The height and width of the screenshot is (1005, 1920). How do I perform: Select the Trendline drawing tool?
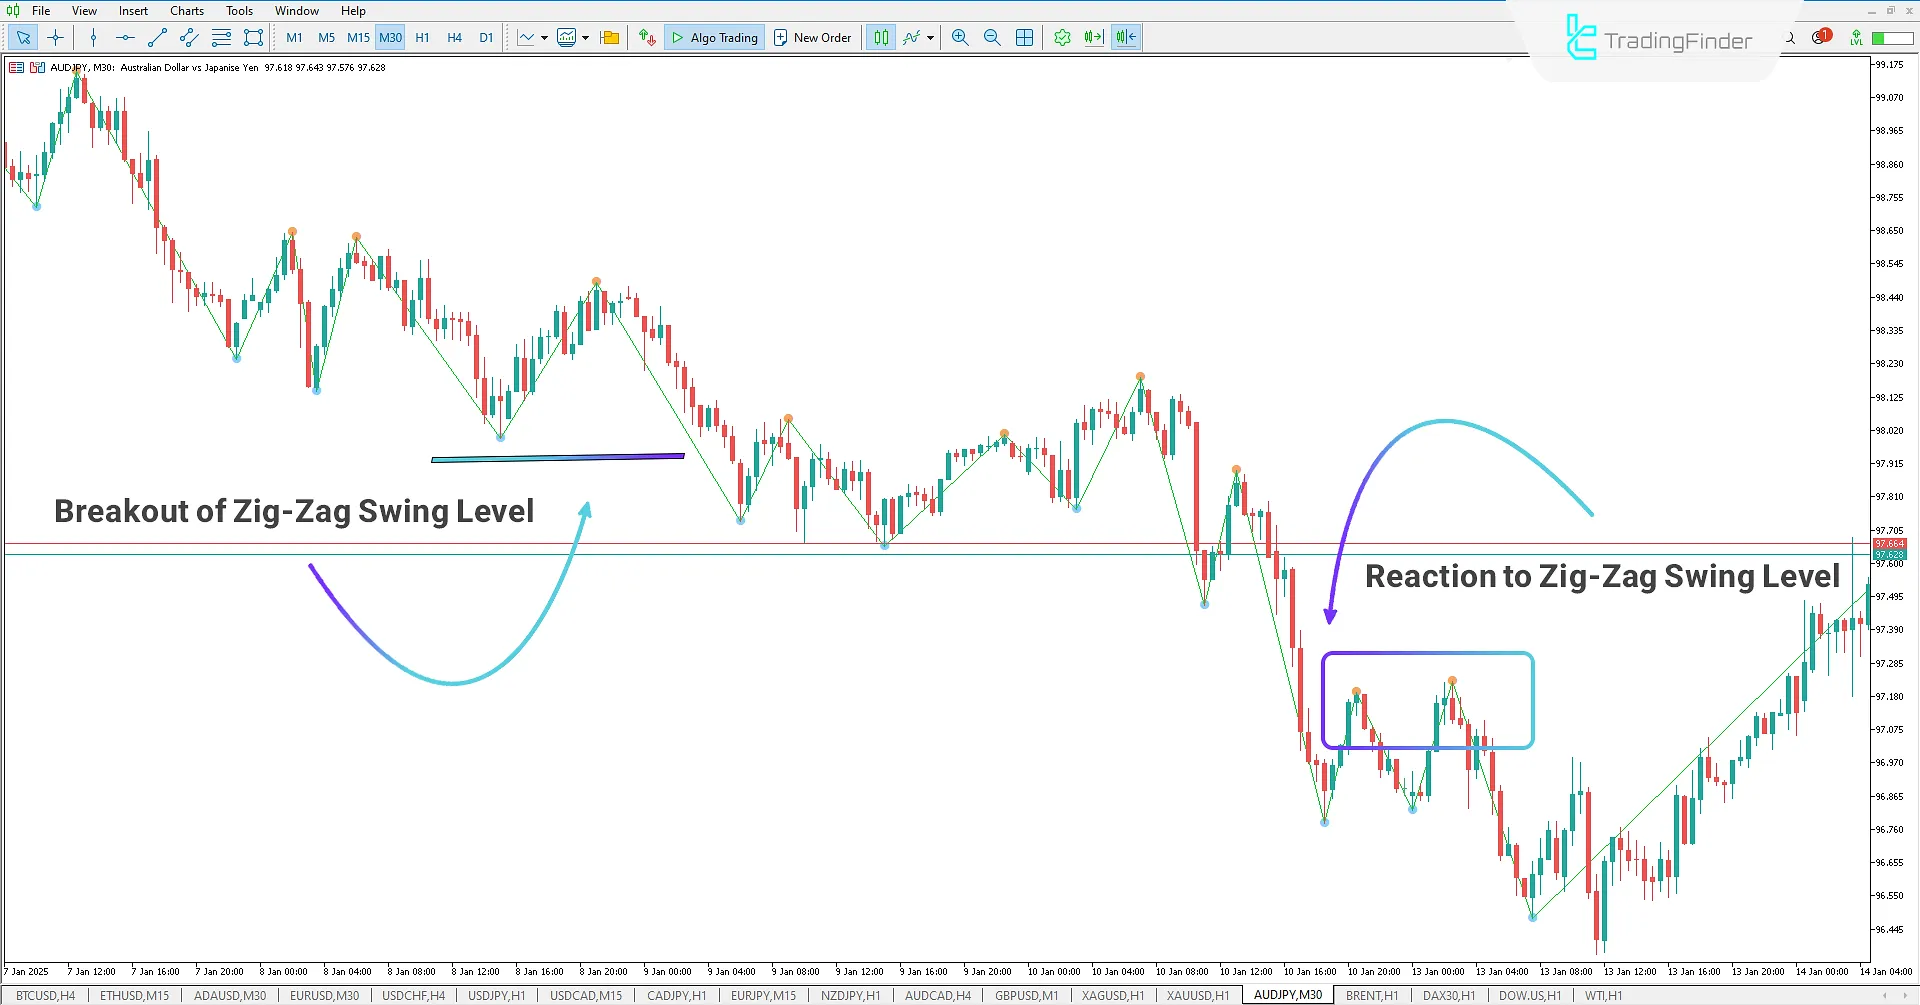(156, 37)
